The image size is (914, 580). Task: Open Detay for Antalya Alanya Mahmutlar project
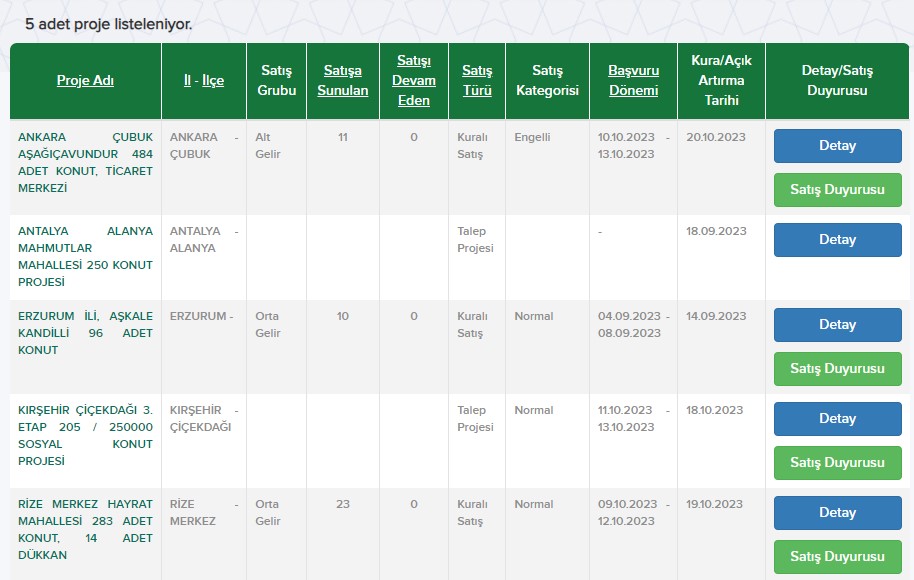coord(838,240)
